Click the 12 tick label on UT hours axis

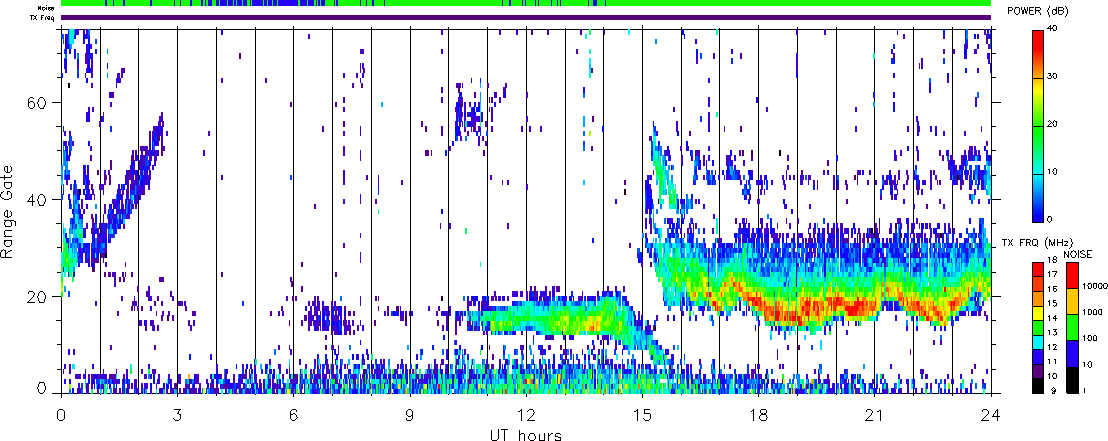pyautogui.click(x=526, y=416)
